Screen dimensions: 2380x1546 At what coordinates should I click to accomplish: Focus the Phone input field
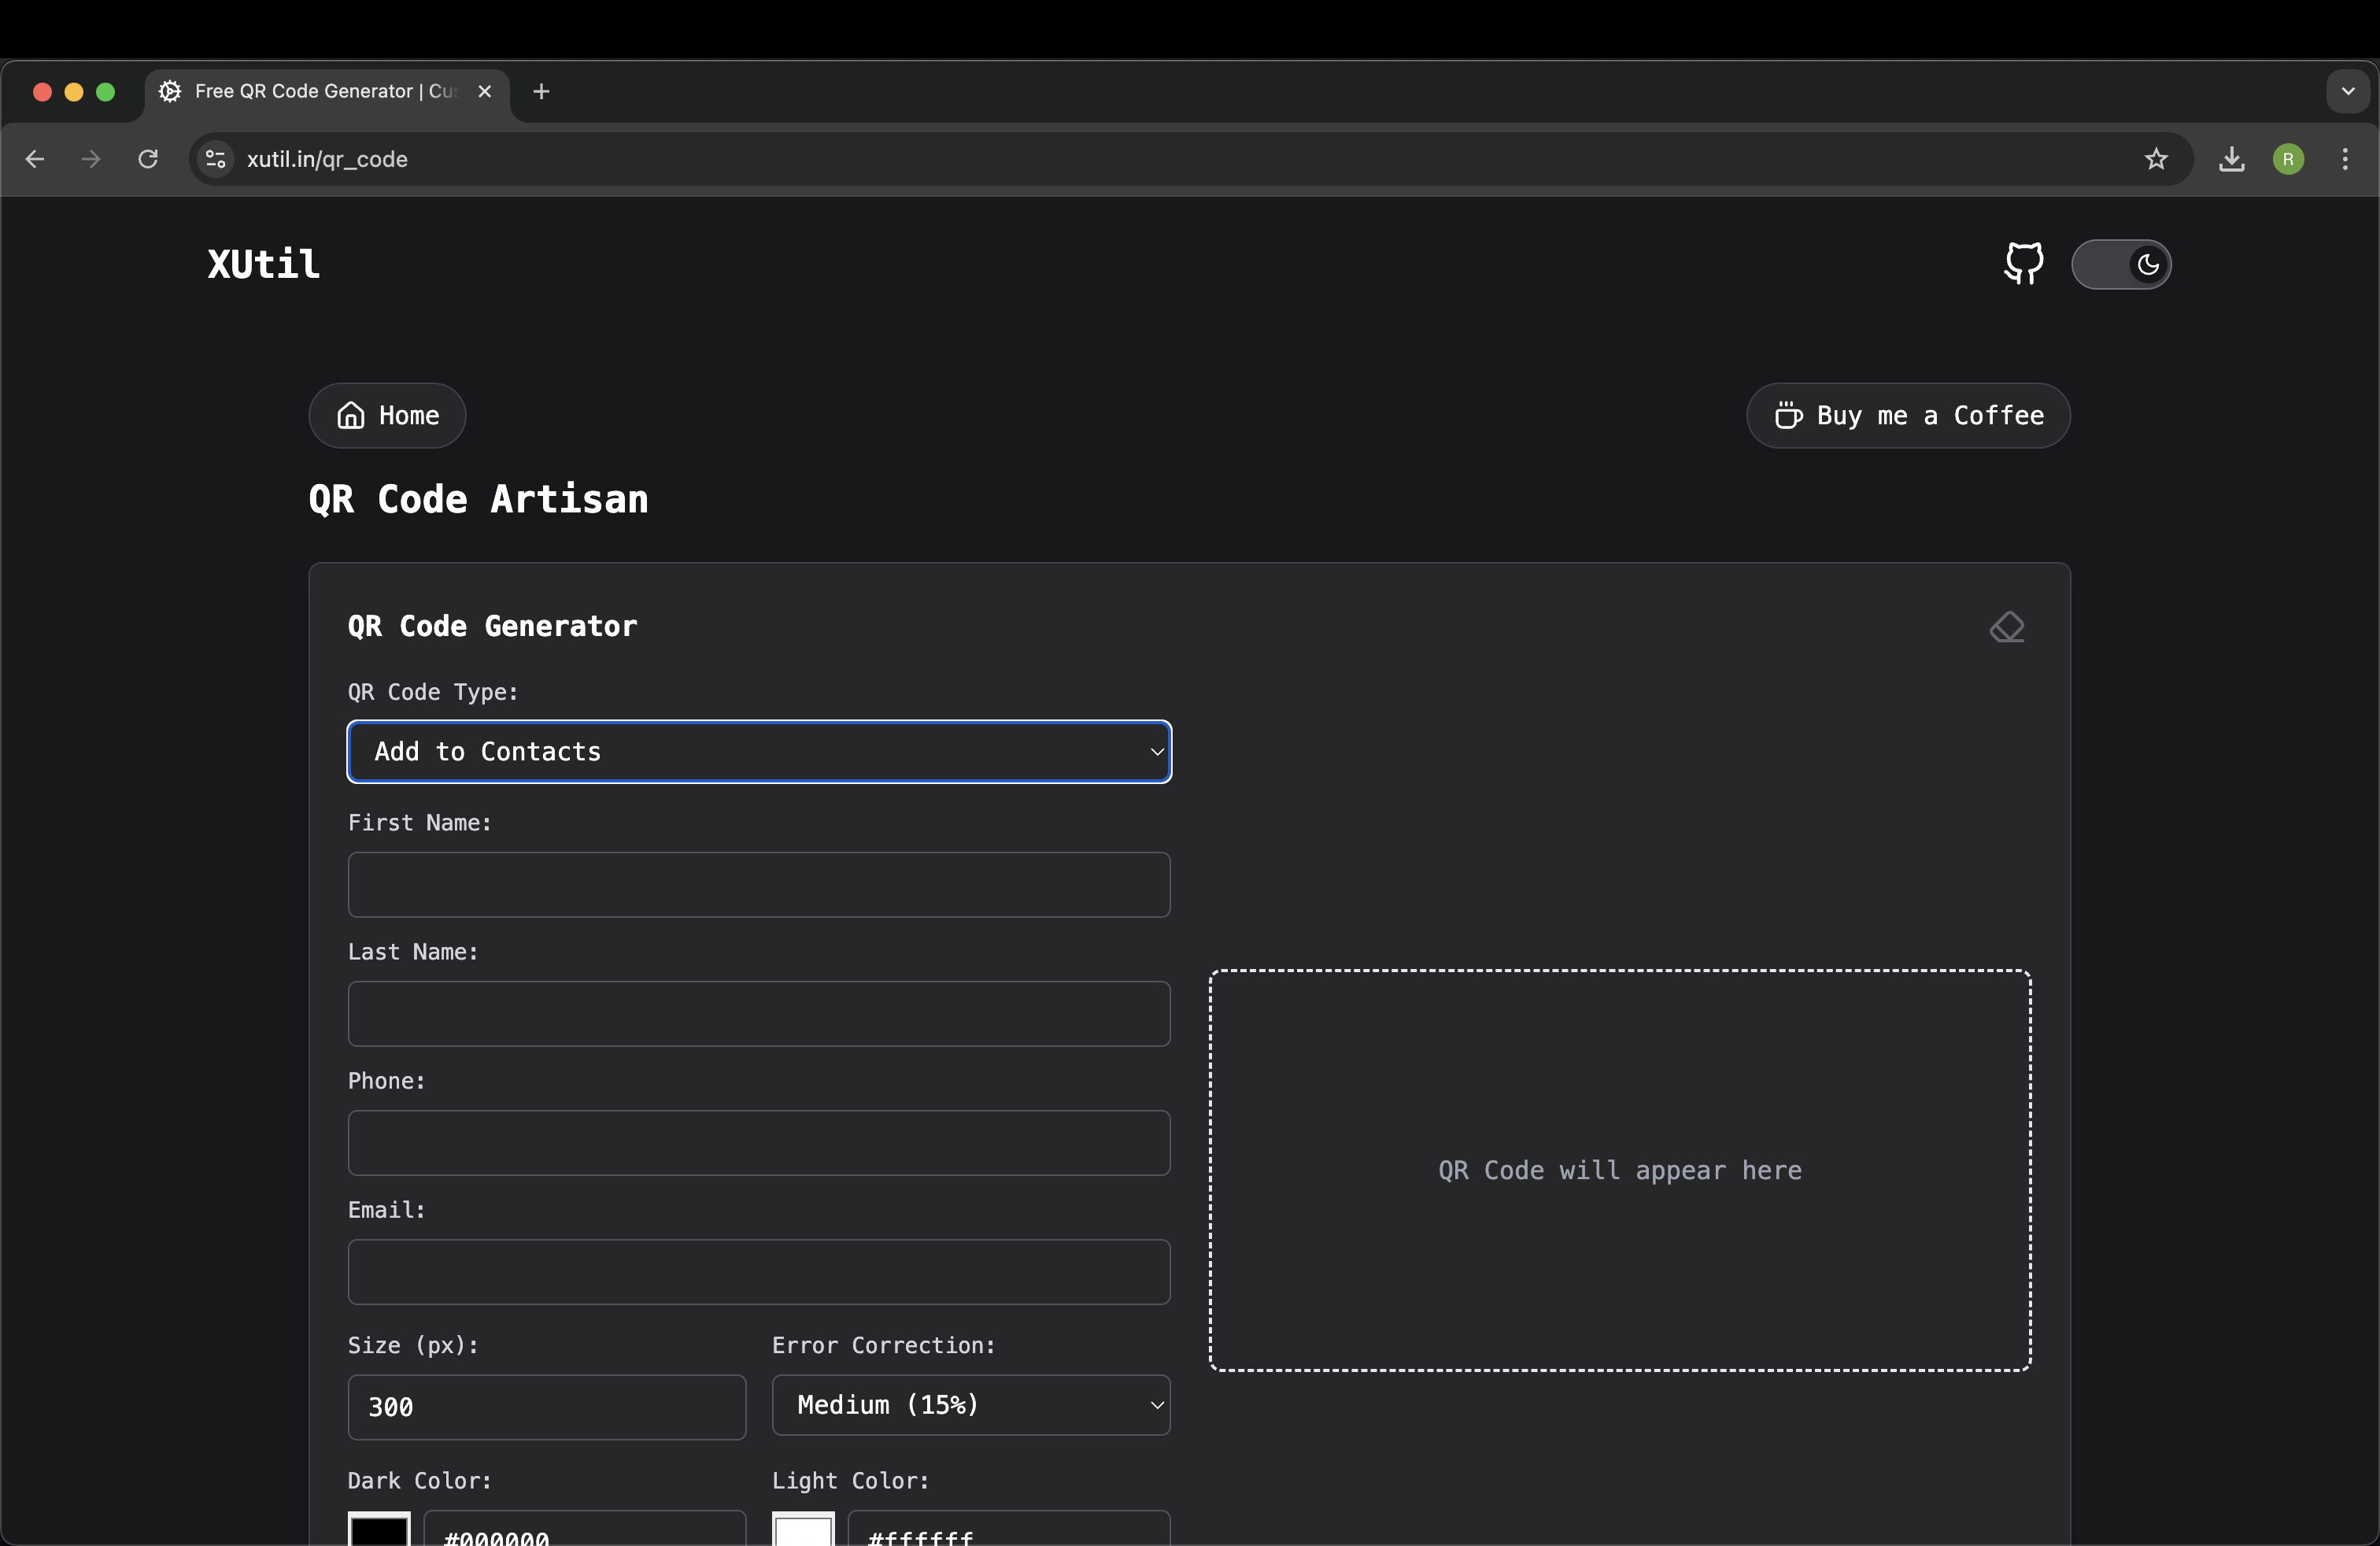pyautogui.click(x=759, y=1143)
